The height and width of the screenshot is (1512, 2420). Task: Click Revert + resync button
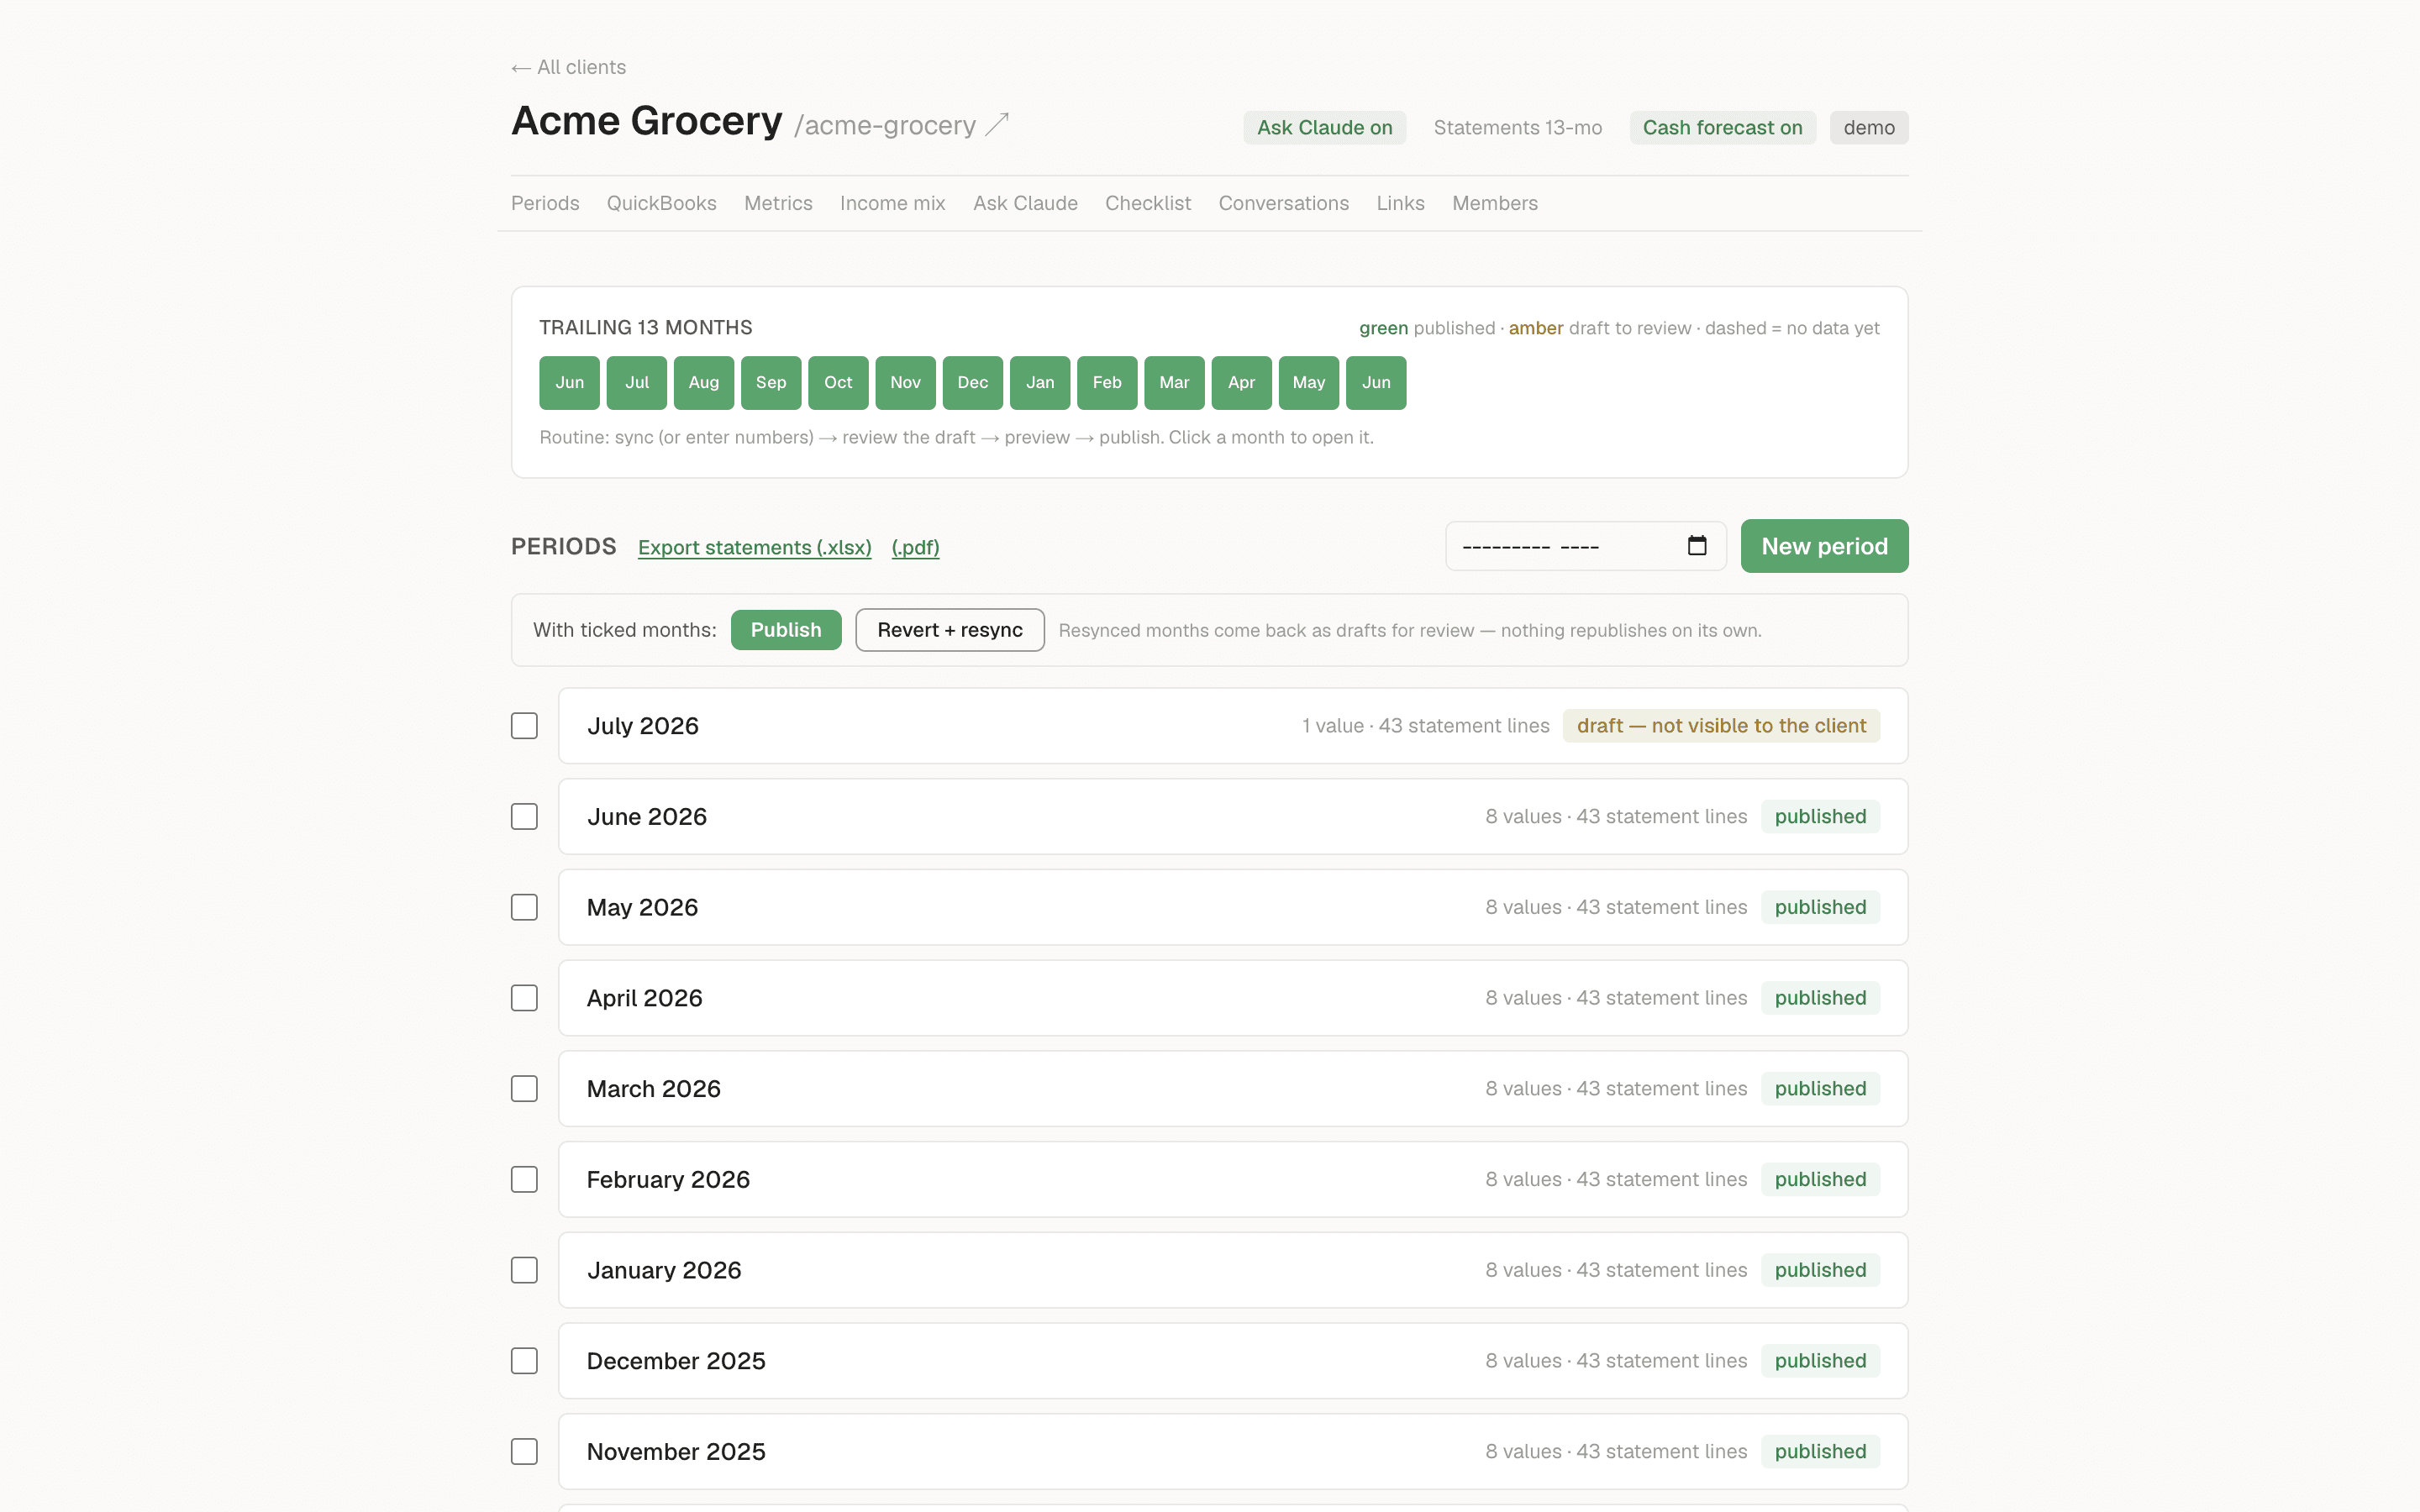[950, 630]
